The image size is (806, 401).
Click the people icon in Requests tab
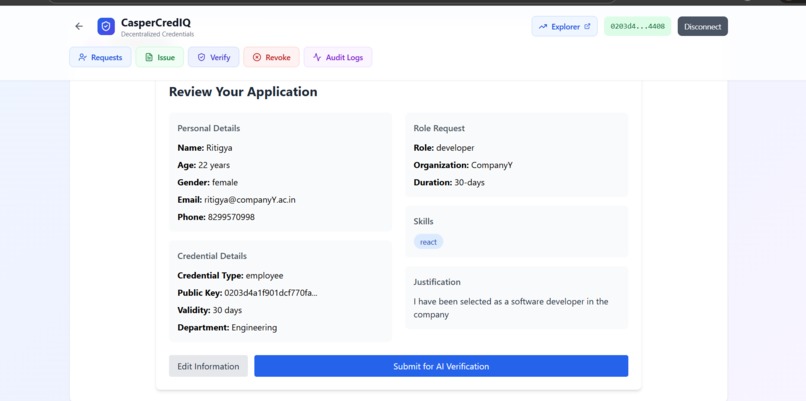tap(82, 57)
